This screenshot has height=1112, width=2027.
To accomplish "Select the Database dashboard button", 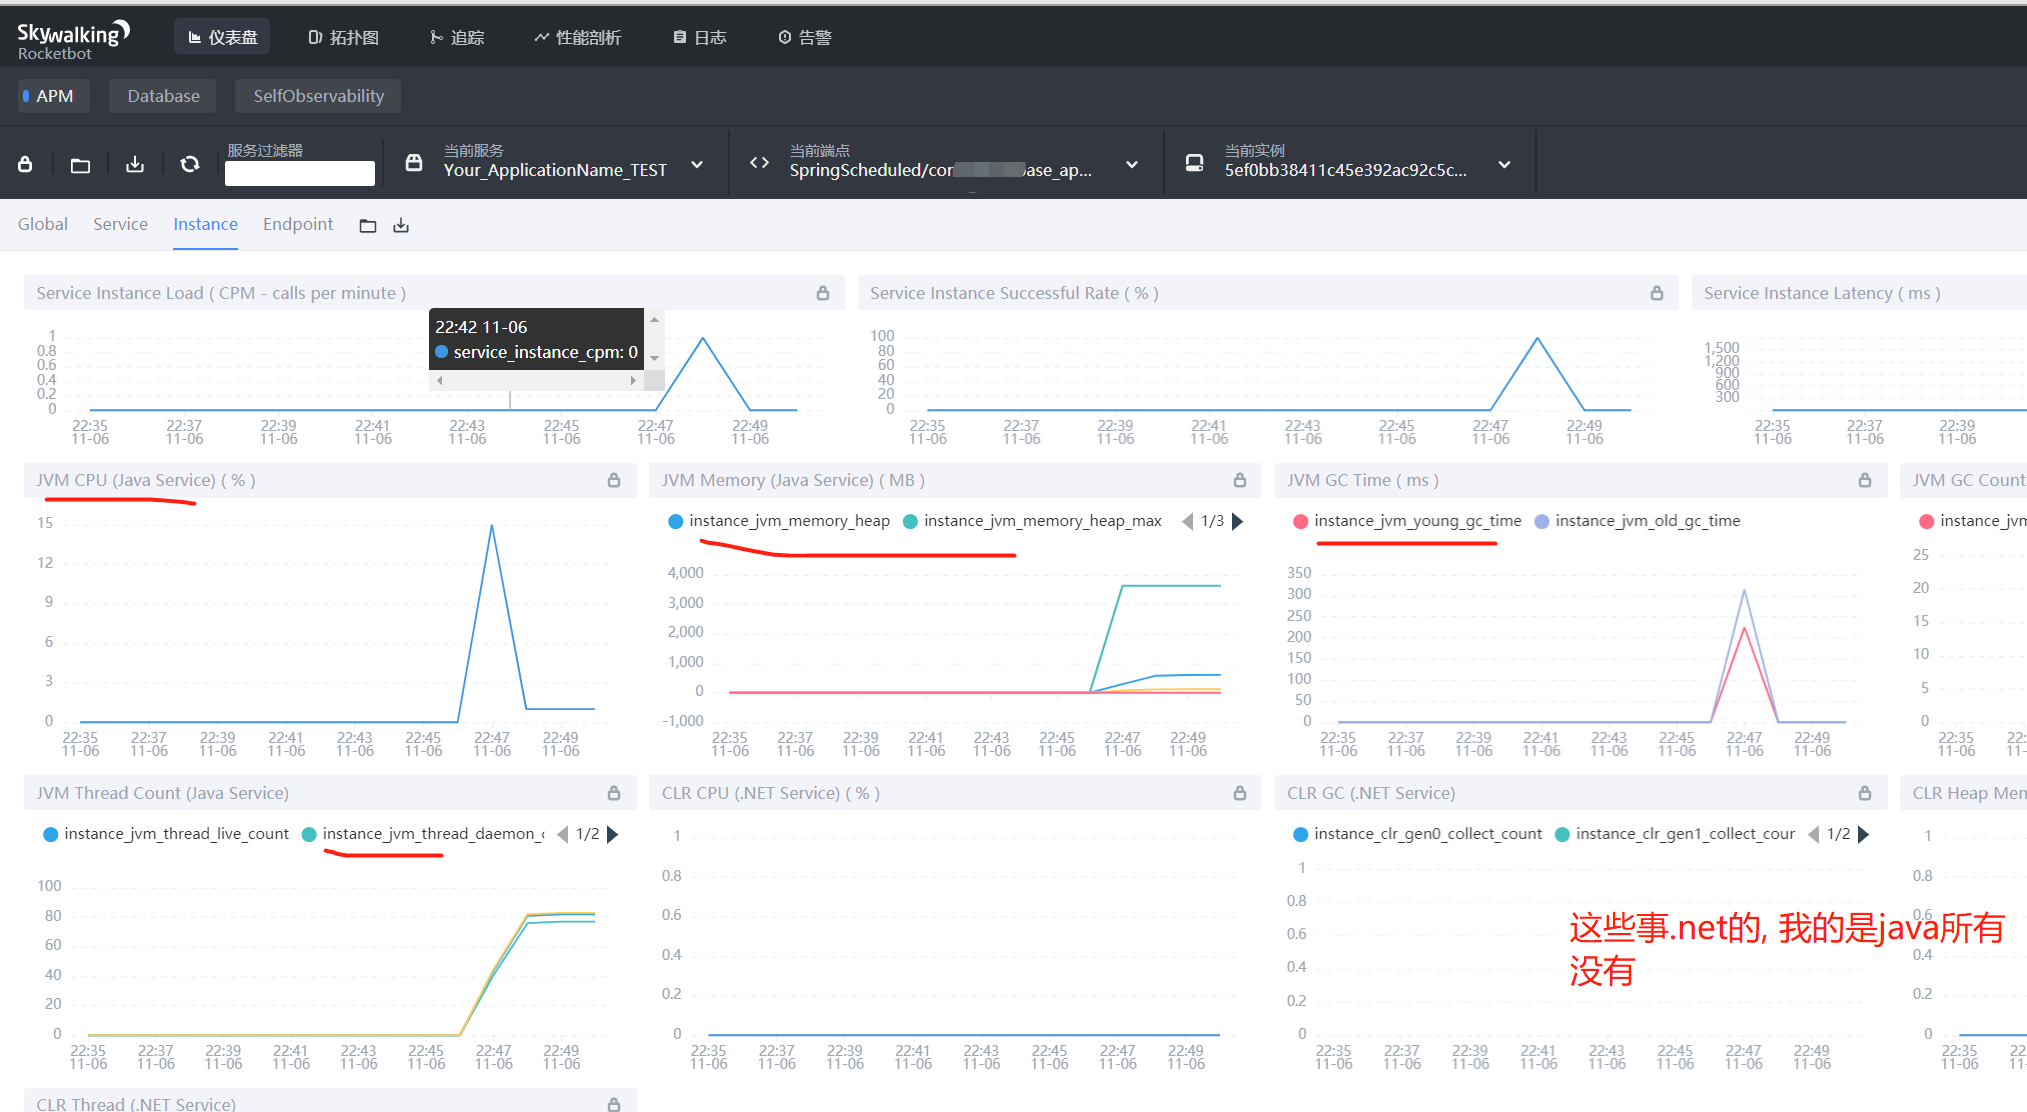I will [x=163, y=96].
